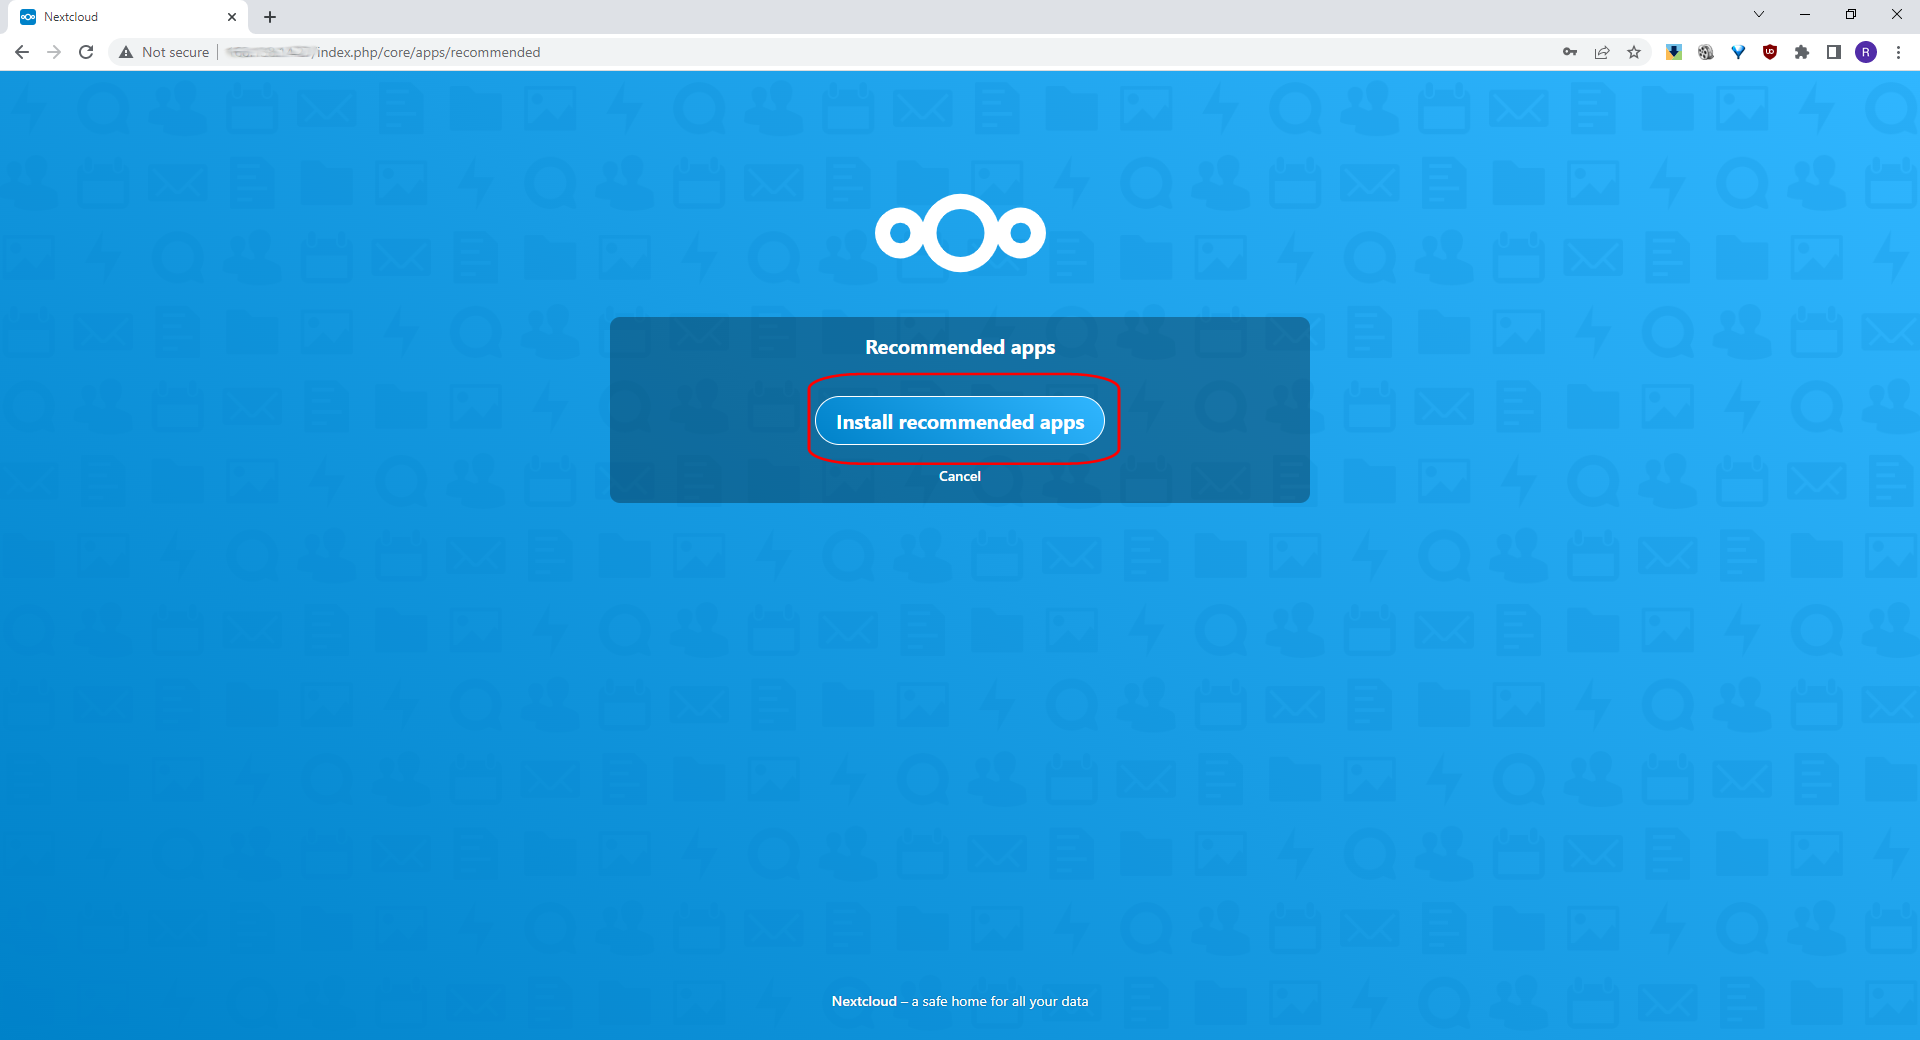Image resolution: width=1920 pixels, height=1040 pixels.
Task: Click the saved passwords key icon
Action: click(x=1569, y=52)
